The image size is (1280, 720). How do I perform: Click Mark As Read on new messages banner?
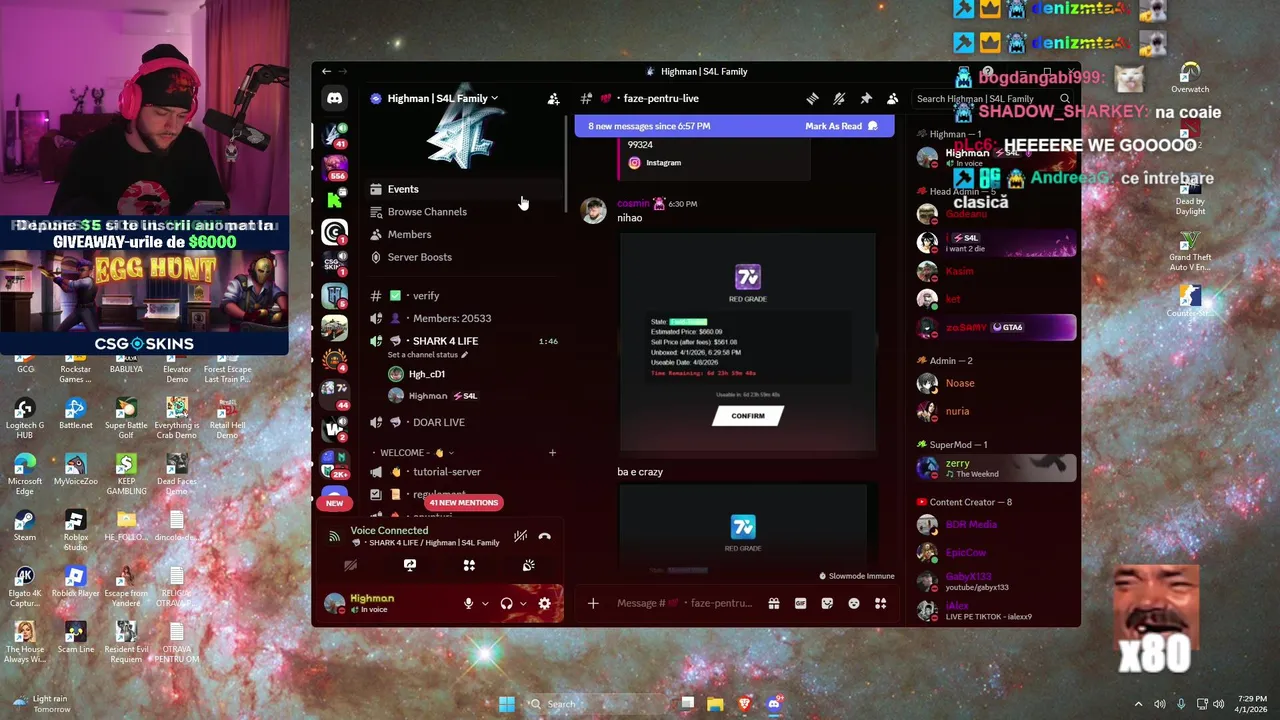[x=841, y=126]
